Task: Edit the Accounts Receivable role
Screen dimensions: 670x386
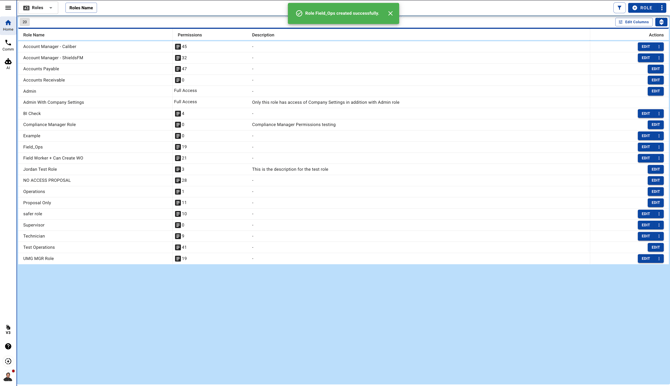Action: 655,80
